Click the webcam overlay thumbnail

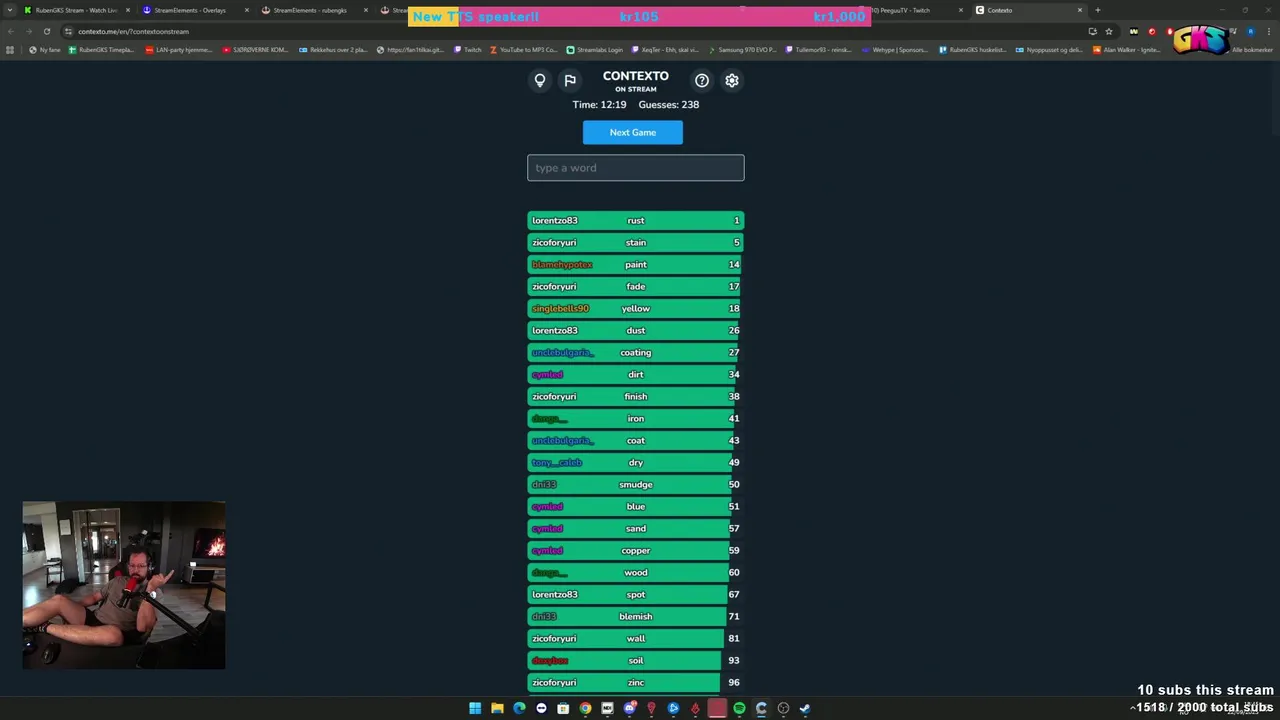tap(124, 586)
